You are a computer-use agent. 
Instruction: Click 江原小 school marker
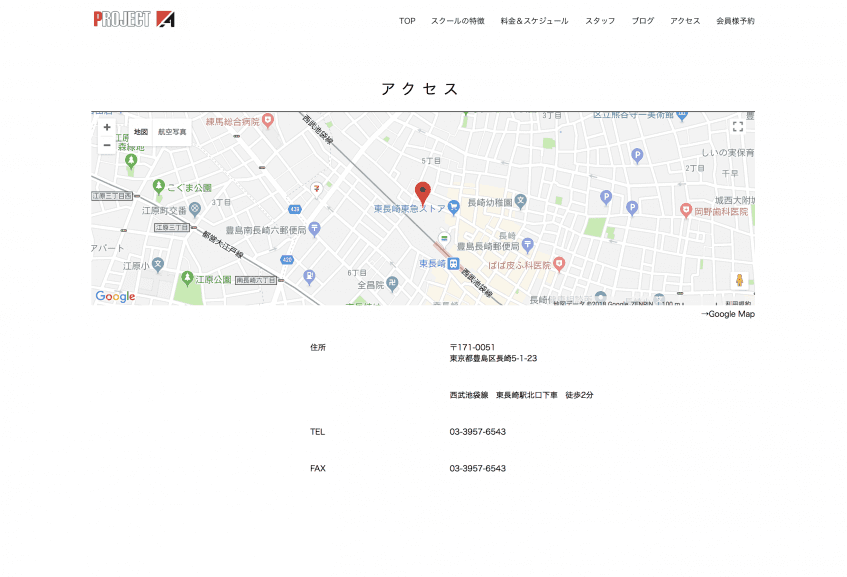point(157,264)
